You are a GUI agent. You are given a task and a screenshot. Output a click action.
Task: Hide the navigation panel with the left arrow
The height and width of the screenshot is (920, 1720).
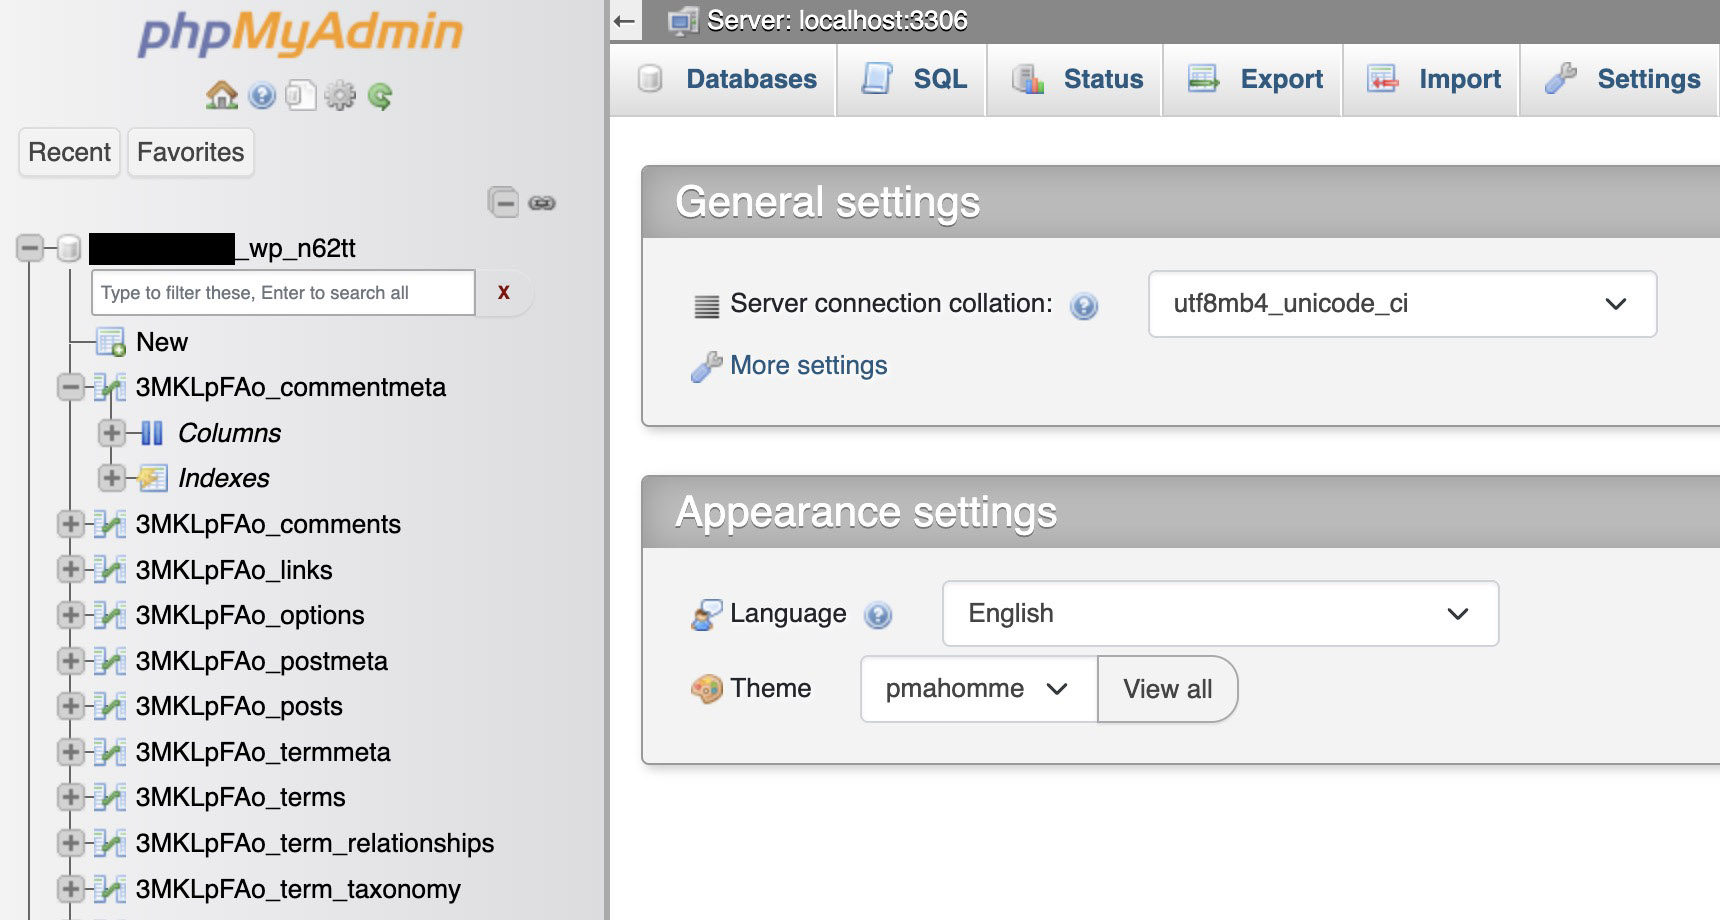[x=625, y=21]
